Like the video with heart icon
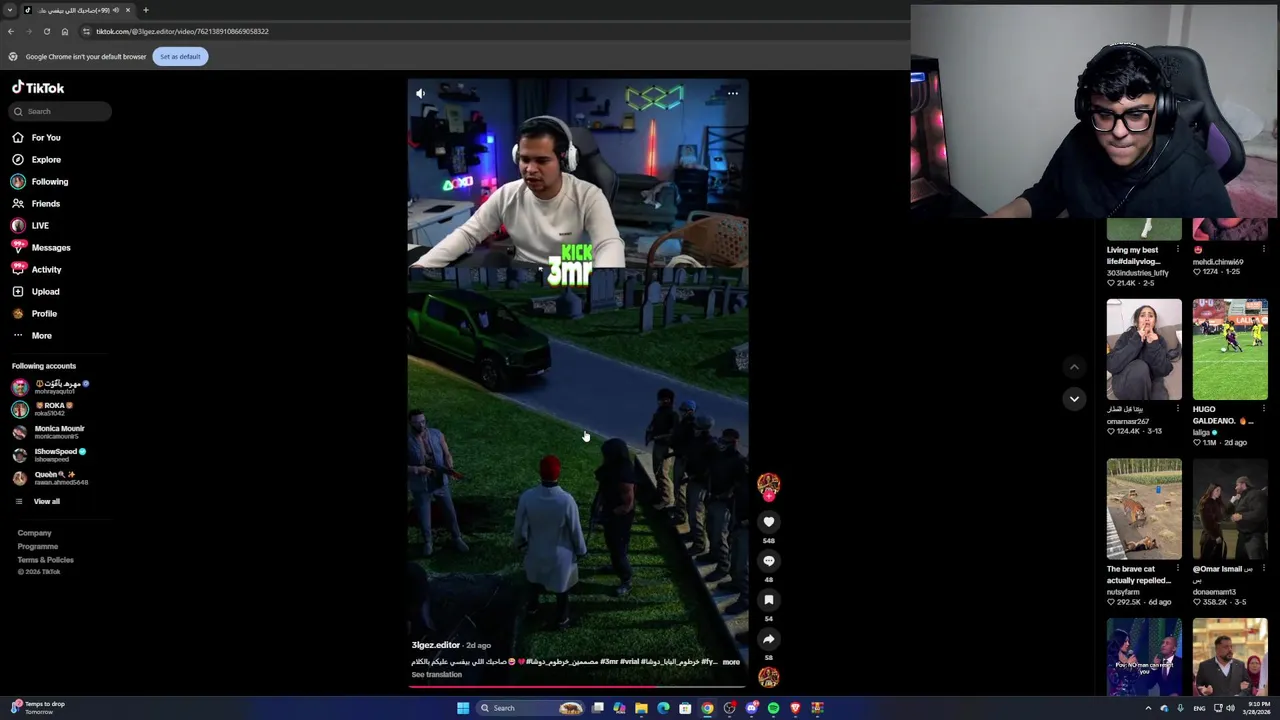1280x720 pixels. pos(769,521)
